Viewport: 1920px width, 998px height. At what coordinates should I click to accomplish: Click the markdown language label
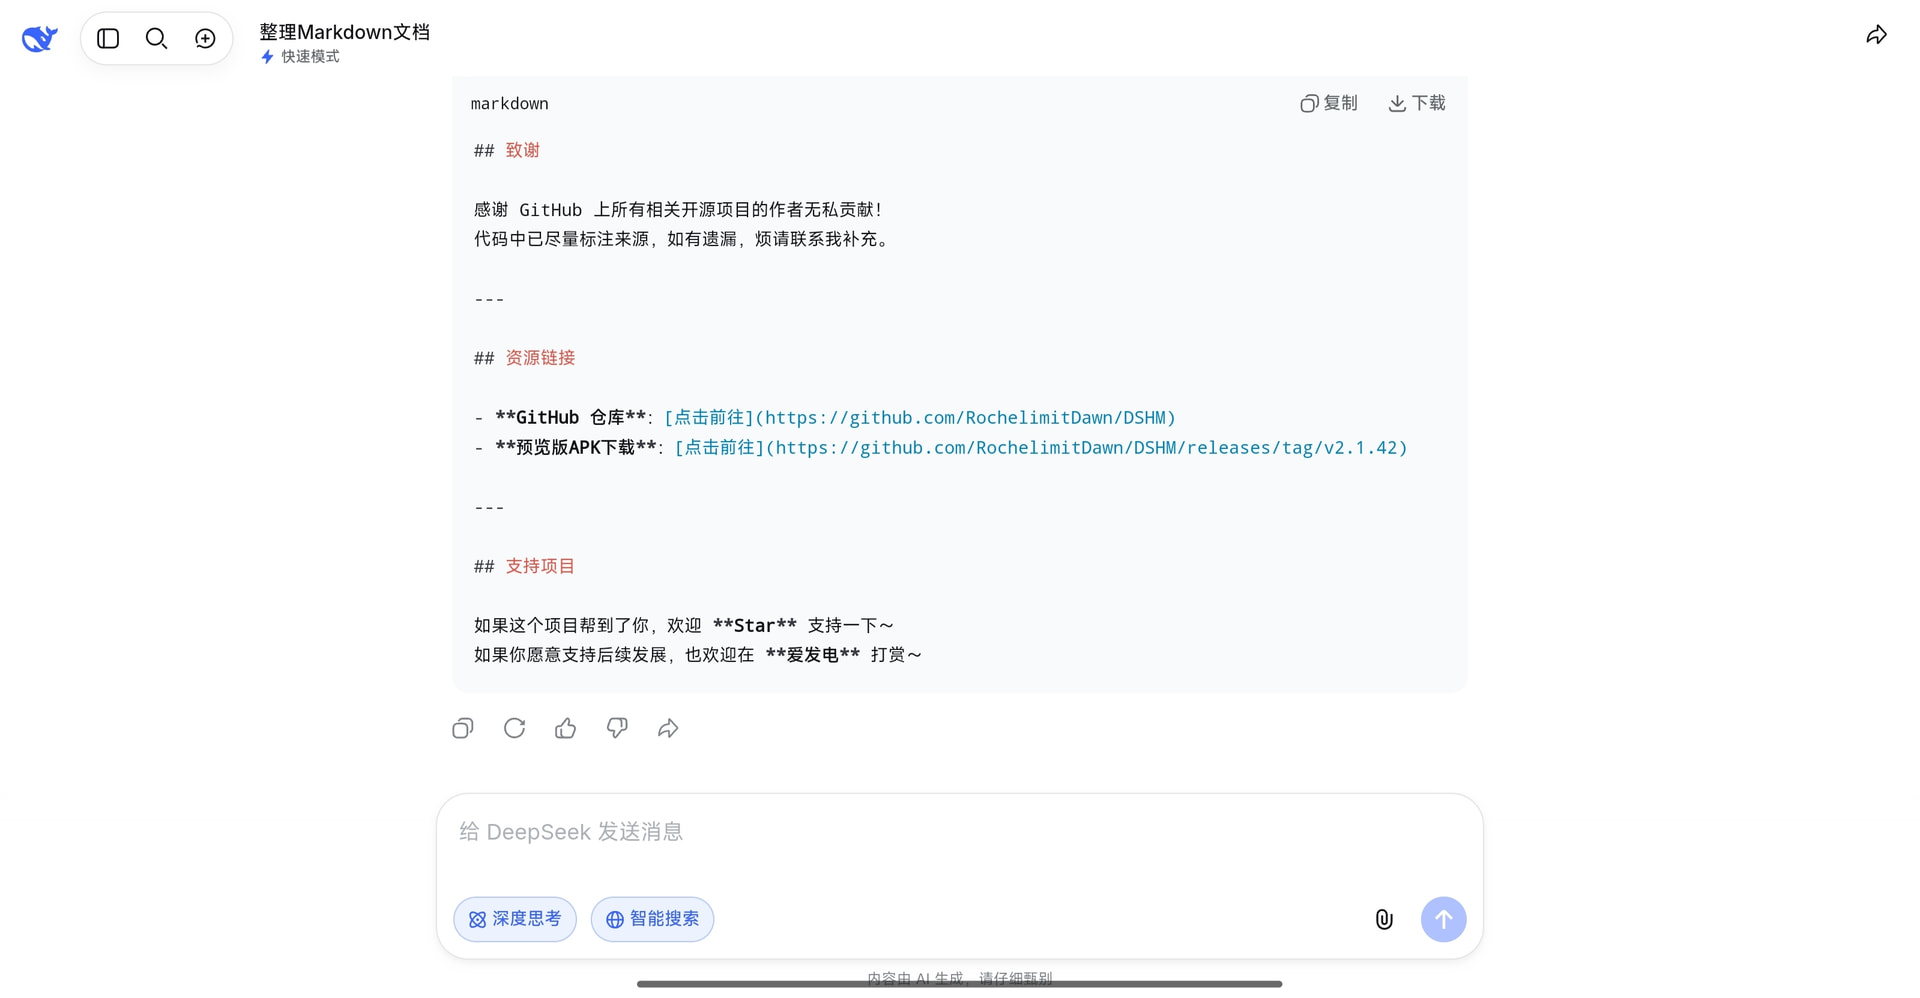click(x=510, y=103)
